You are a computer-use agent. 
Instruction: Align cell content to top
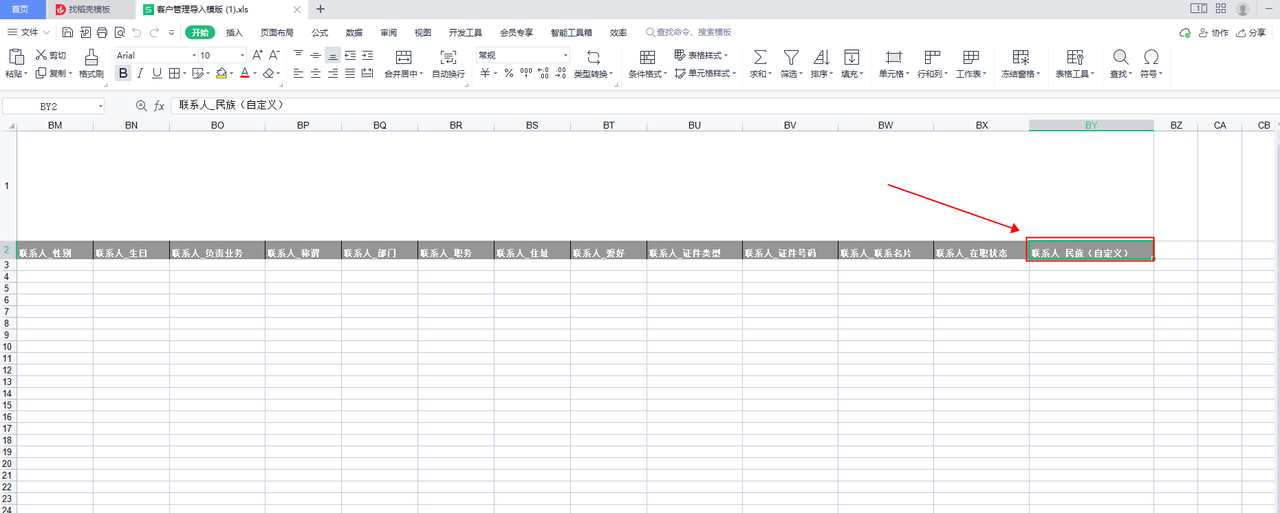point(298,55)
